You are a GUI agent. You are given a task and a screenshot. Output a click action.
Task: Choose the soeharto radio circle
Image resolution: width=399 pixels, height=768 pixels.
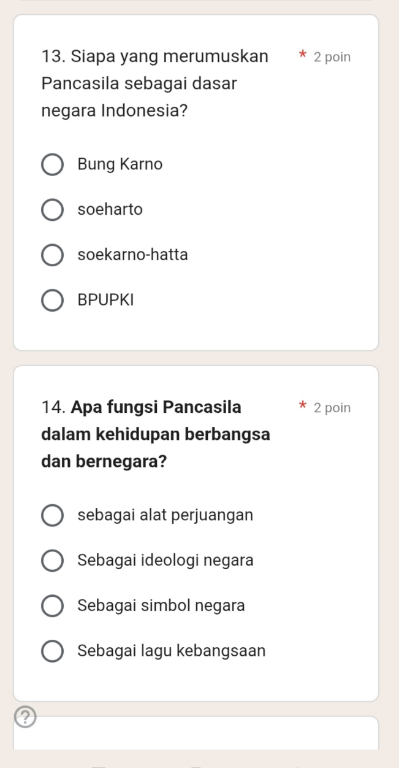[52, 210]
